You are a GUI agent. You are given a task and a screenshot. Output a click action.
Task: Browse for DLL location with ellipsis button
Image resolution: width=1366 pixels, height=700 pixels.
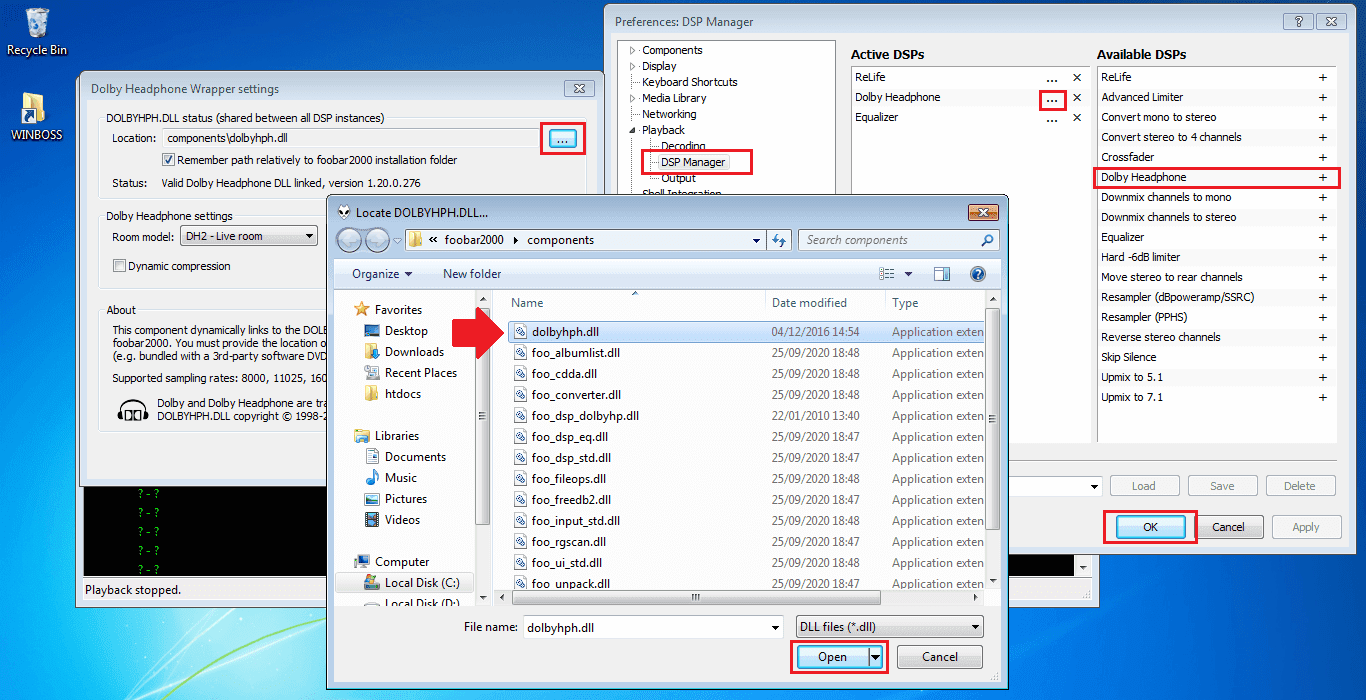[563, 139]
